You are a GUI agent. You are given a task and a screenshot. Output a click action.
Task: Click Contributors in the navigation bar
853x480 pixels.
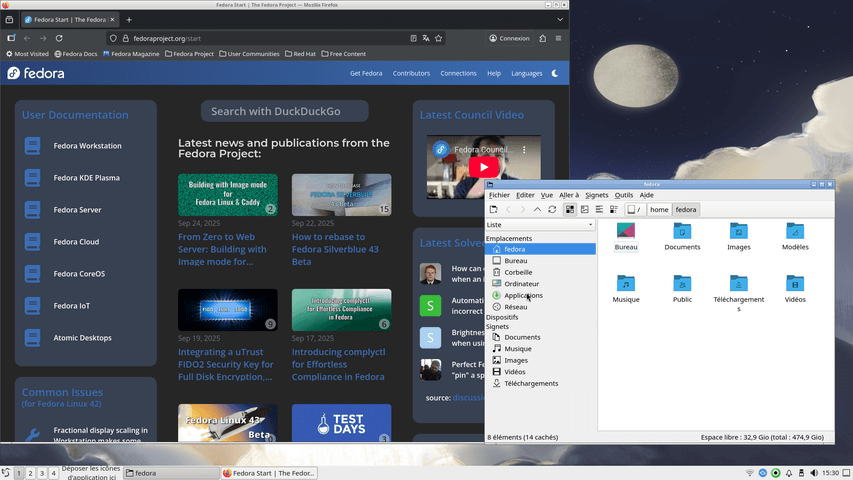411,73
